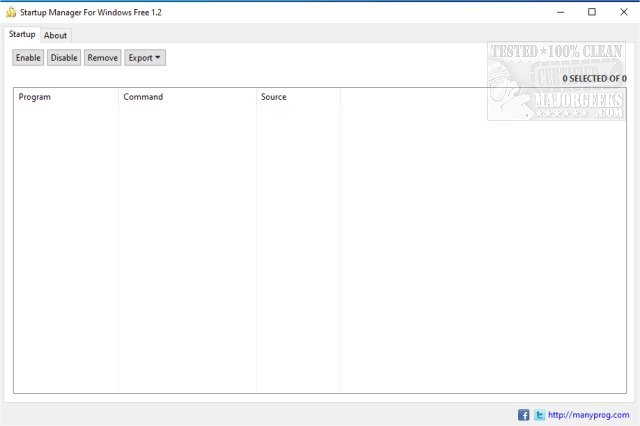Visit the manyprog.com link
Viewport: 640px width, 426px height.
click(x=589, y=415)
